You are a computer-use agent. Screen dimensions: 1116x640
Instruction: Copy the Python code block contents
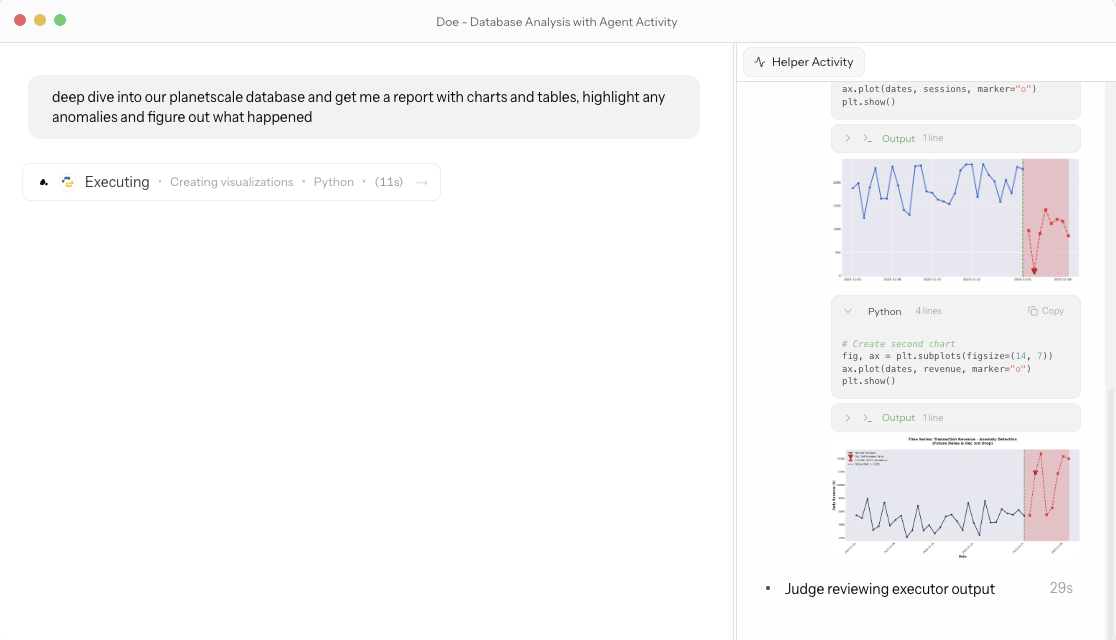(x=1046, y=311)
